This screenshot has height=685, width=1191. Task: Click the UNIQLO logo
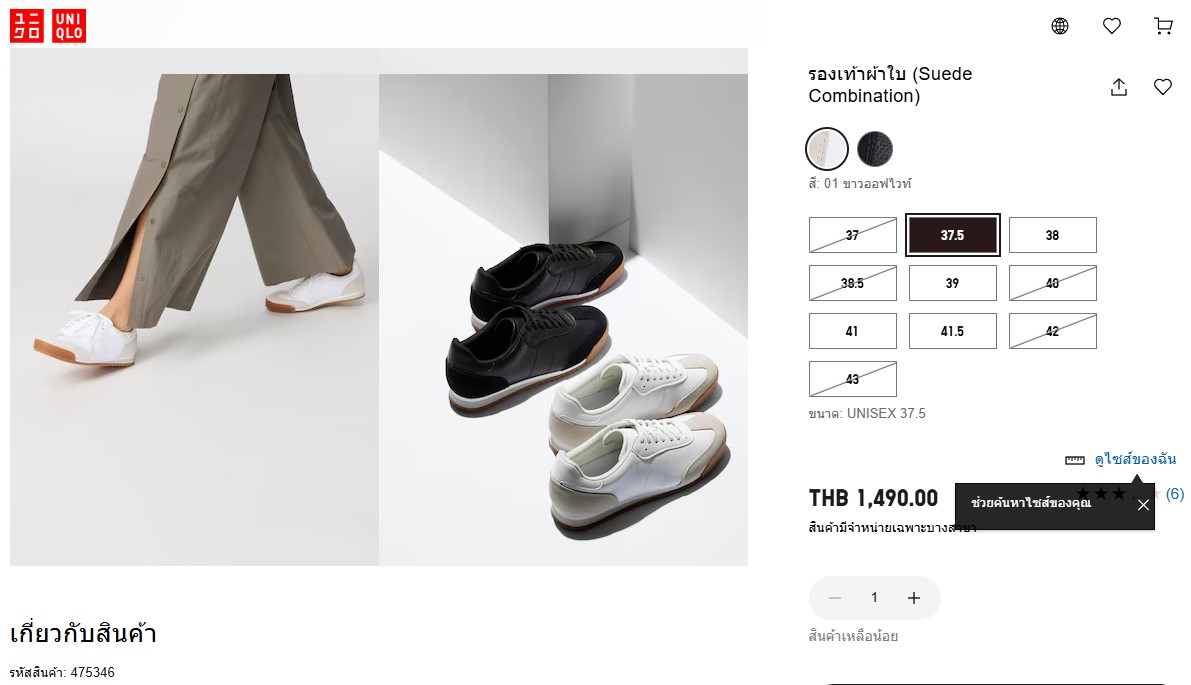48,26
